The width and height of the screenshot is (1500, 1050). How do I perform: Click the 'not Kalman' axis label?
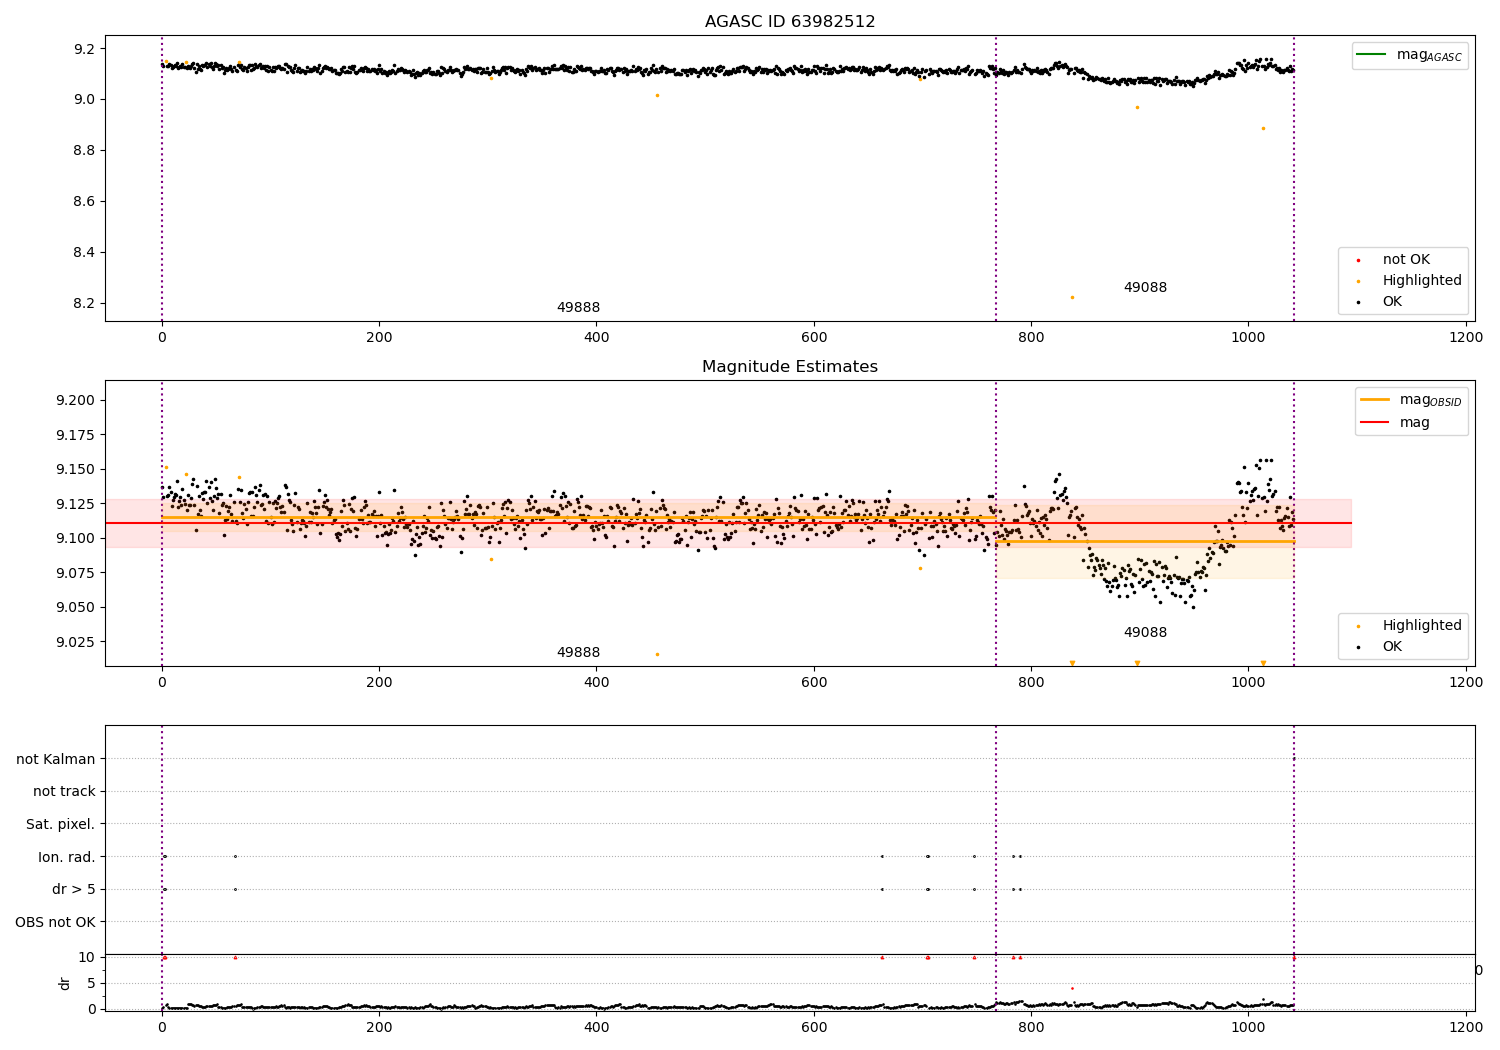click(x=56, y=759)
